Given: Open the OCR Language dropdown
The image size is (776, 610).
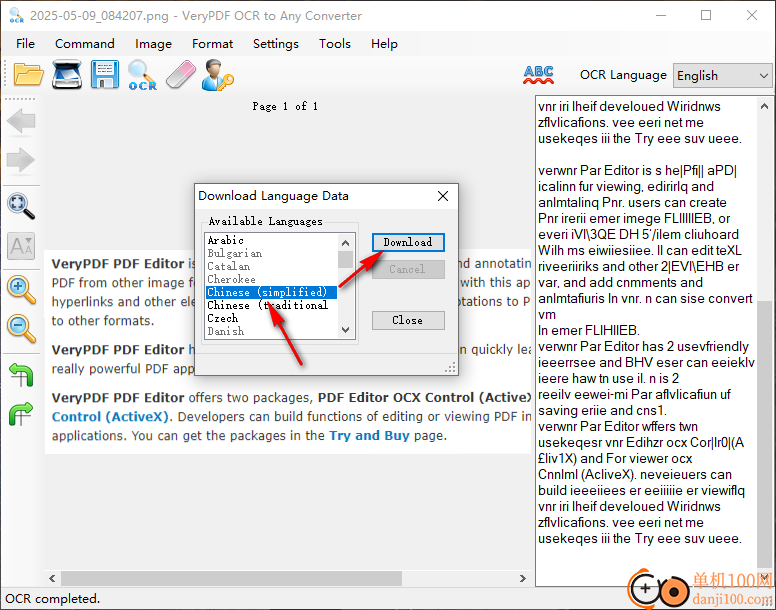Looking at the screenshot, I should tap(722, 76).
